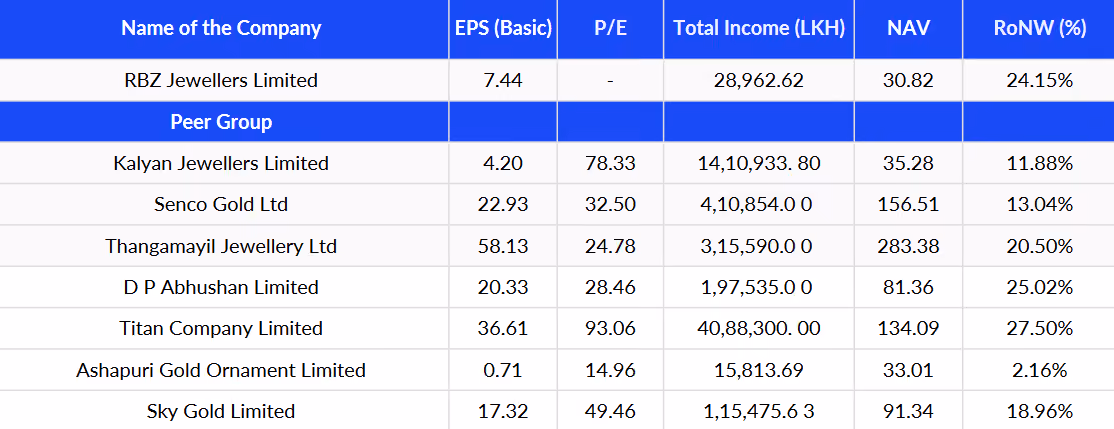Click the 'P/E' column header
Image resolution: width=1114 pixels, height=429 pixels.
610,28
